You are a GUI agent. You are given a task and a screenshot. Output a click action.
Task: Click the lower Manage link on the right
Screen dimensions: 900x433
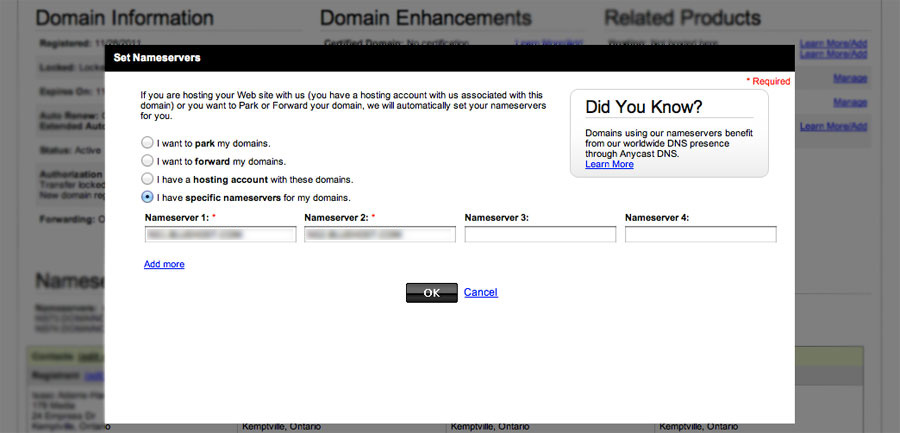[849, 102]
